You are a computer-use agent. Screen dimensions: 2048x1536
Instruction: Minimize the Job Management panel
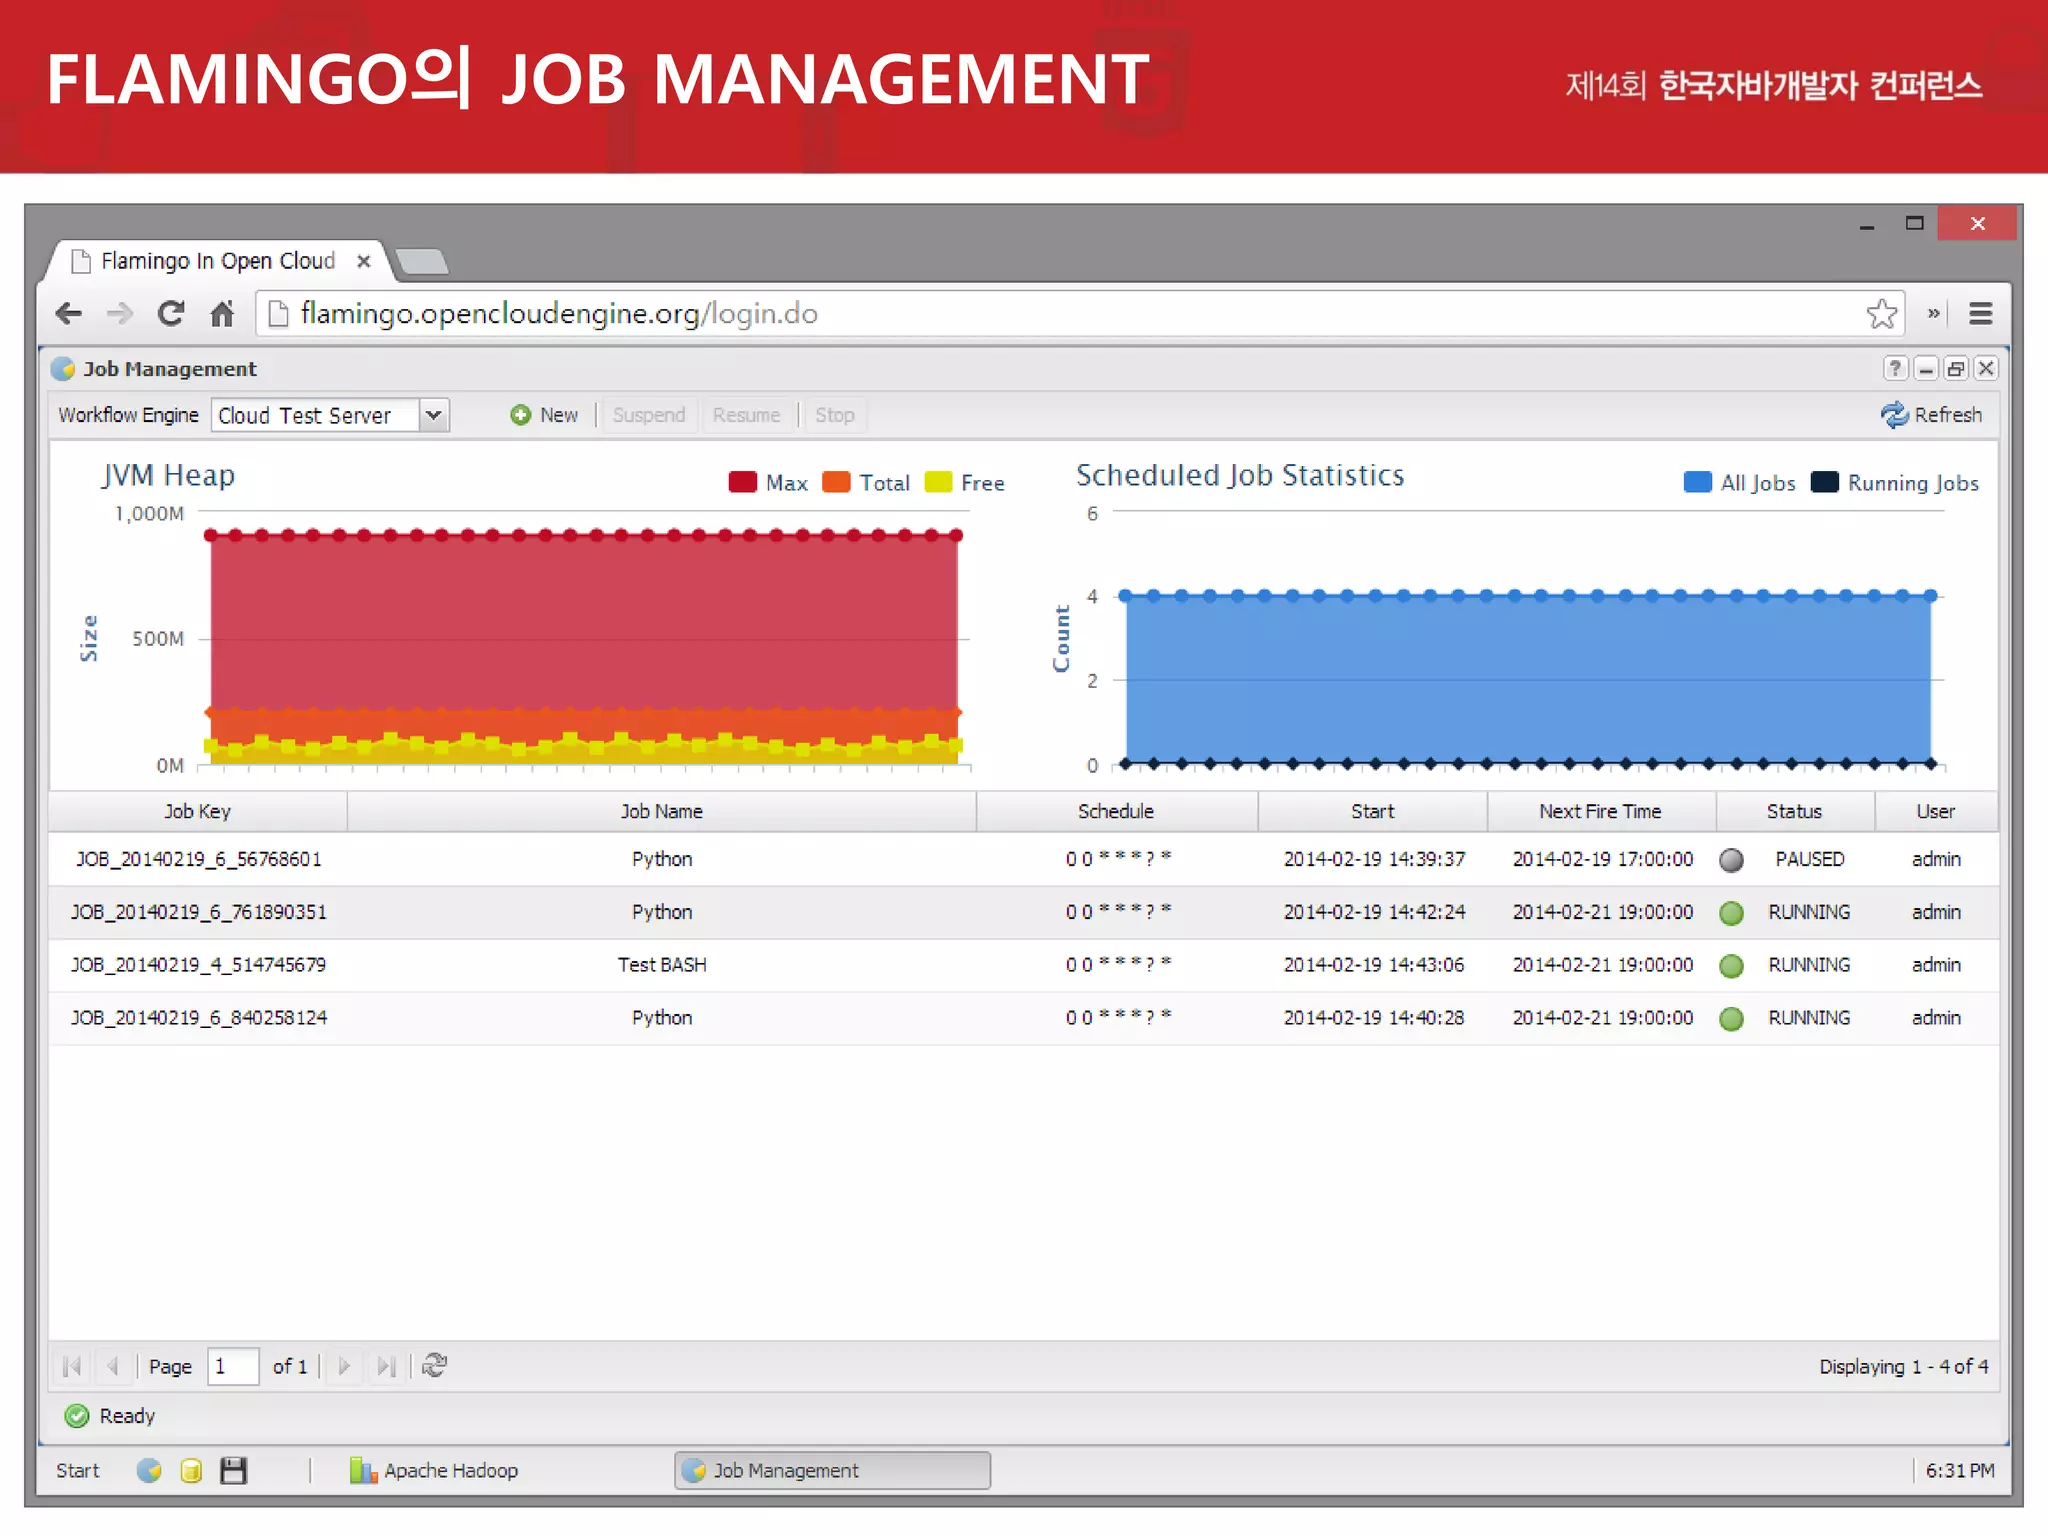1926,368
